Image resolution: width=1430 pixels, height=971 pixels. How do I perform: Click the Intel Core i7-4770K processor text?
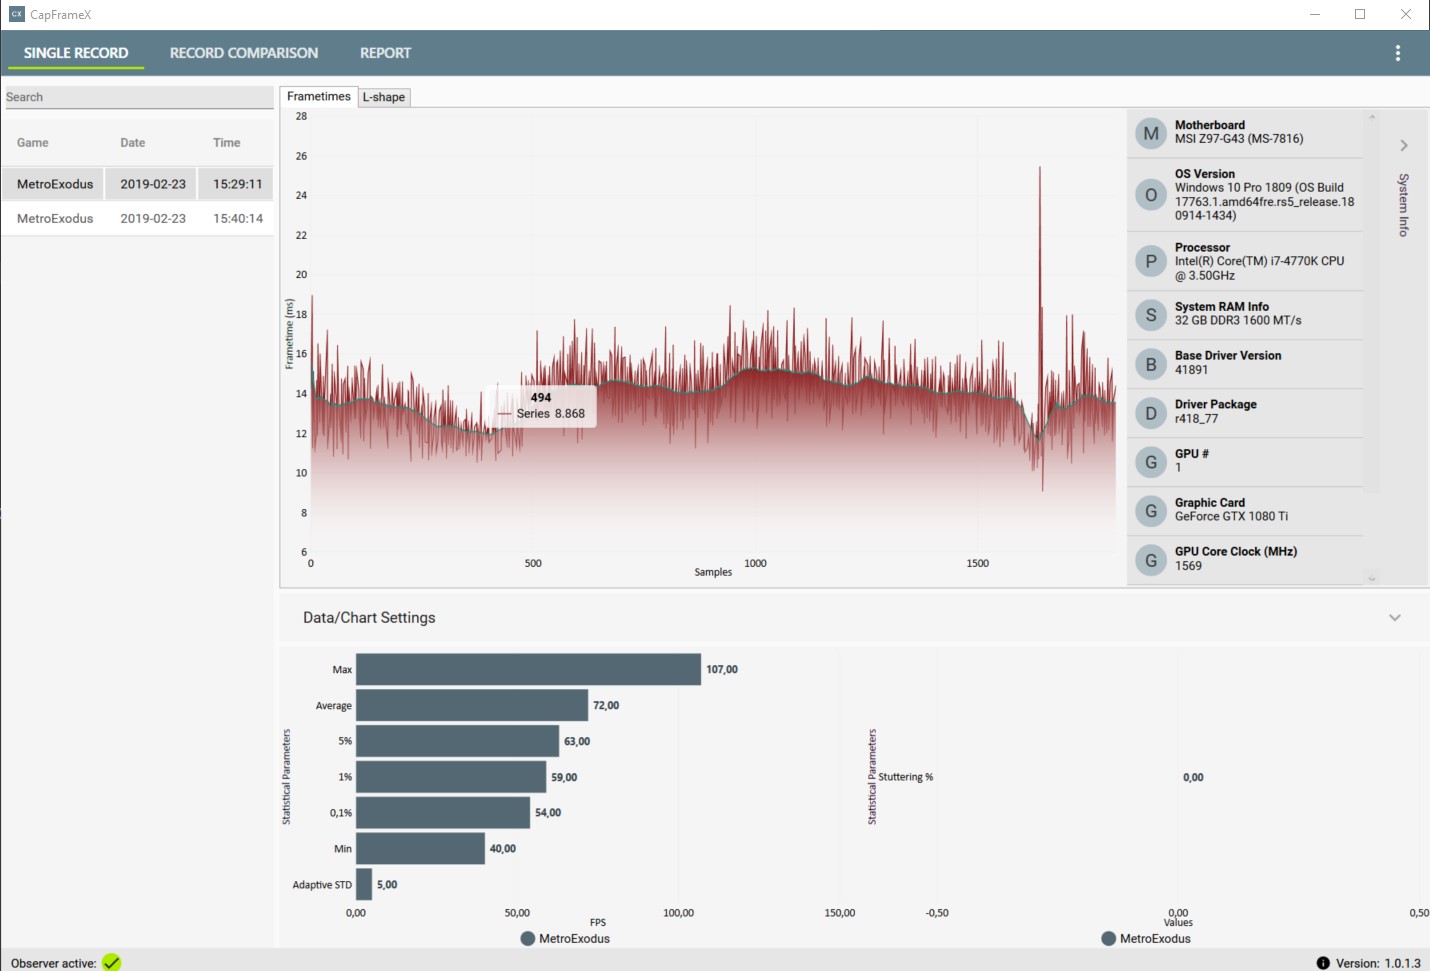tap(1259, 268)
